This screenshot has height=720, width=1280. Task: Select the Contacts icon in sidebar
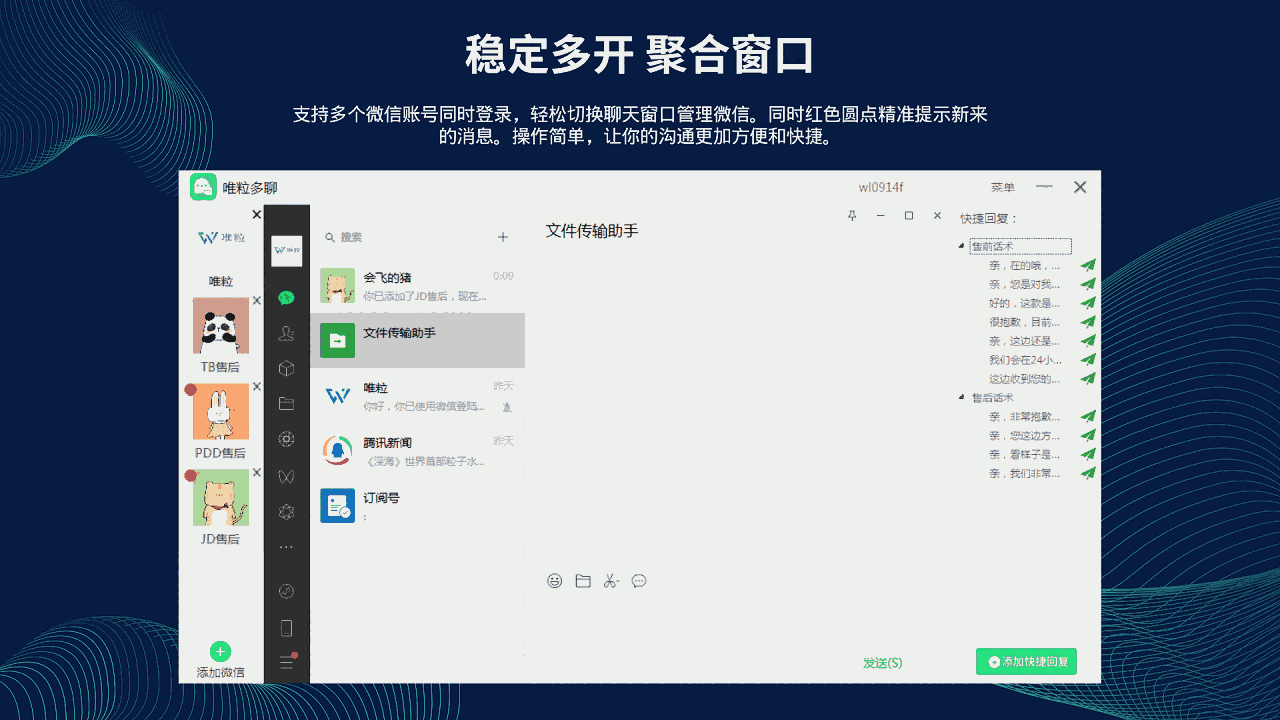point(286,334)
